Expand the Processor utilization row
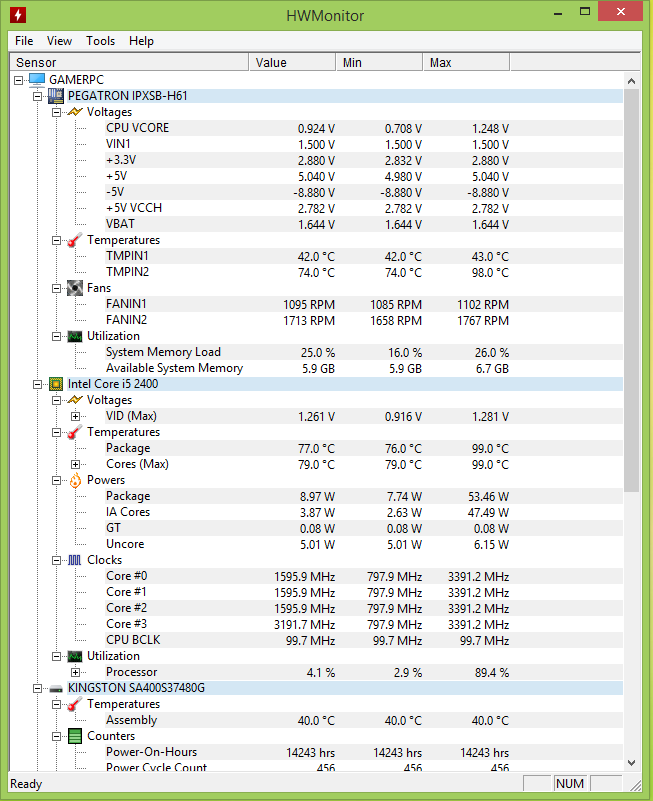653x801 pixels. pyautogui.click(x=75, y=672)
